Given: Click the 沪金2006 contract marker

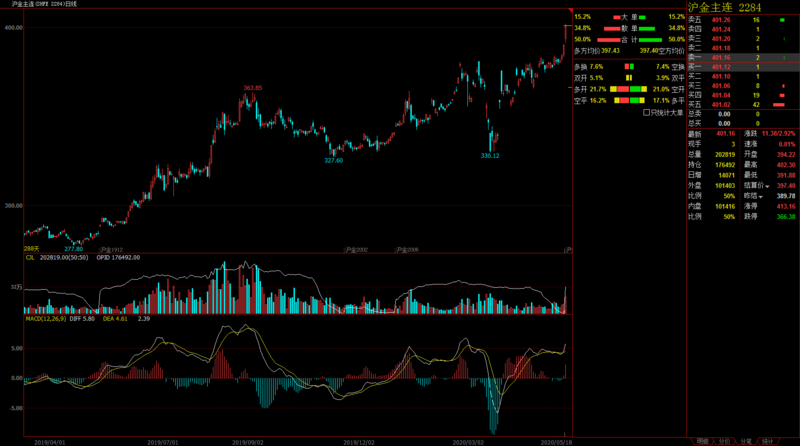Looking at the screenshot, I should click(407, 250).
